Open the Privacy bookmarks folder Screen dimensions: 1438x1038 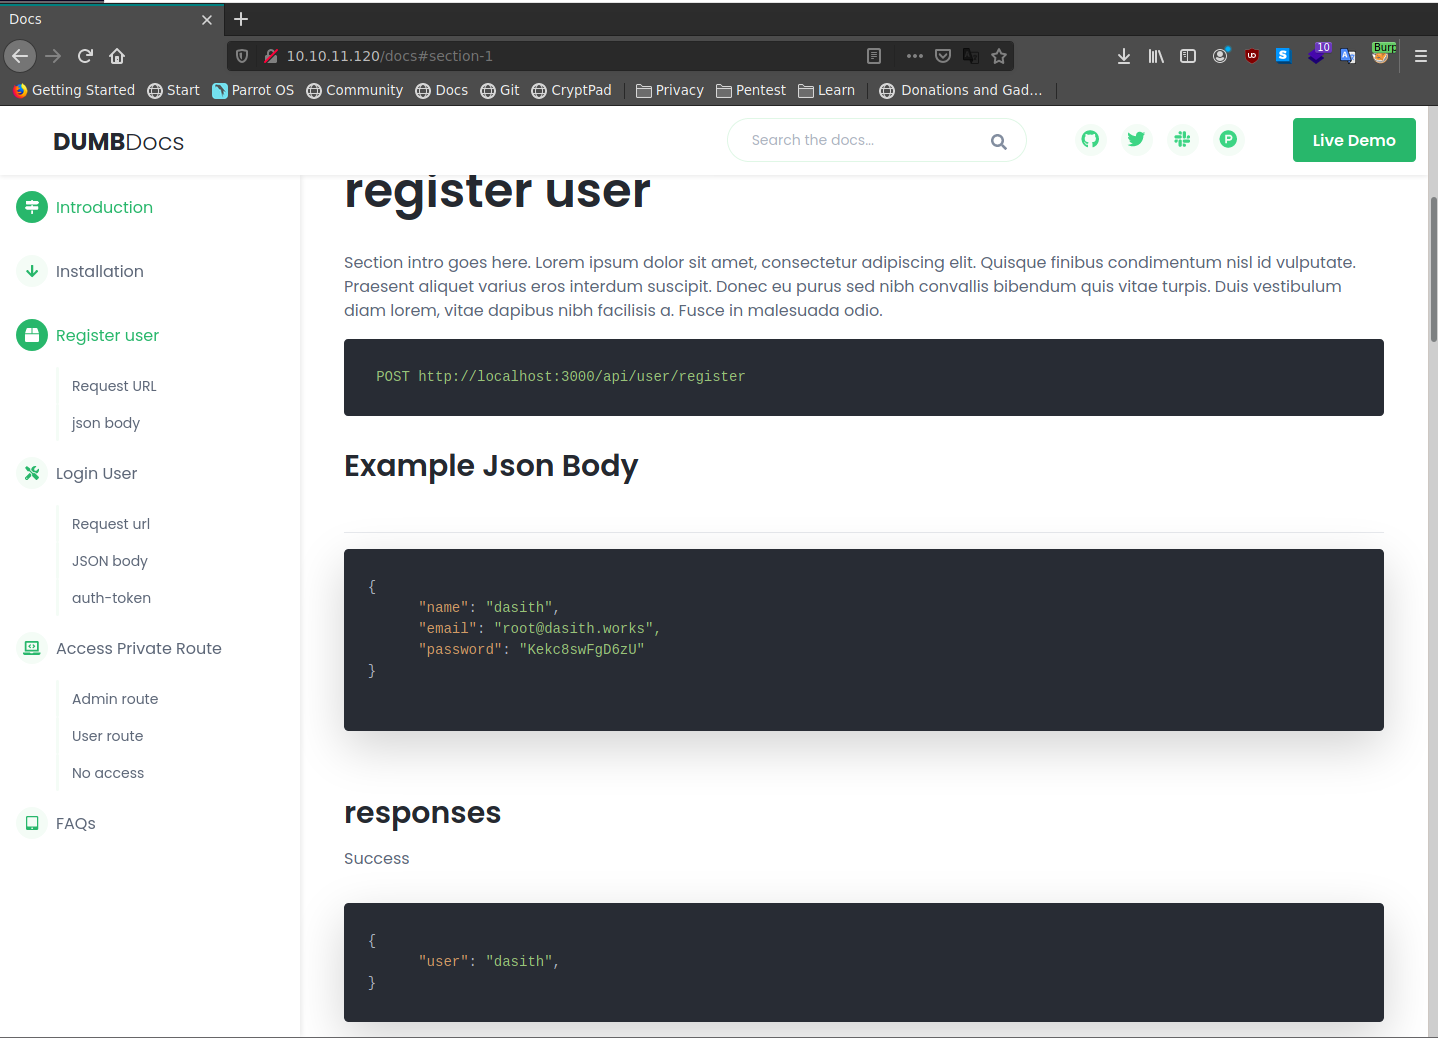tap(670, 90)
